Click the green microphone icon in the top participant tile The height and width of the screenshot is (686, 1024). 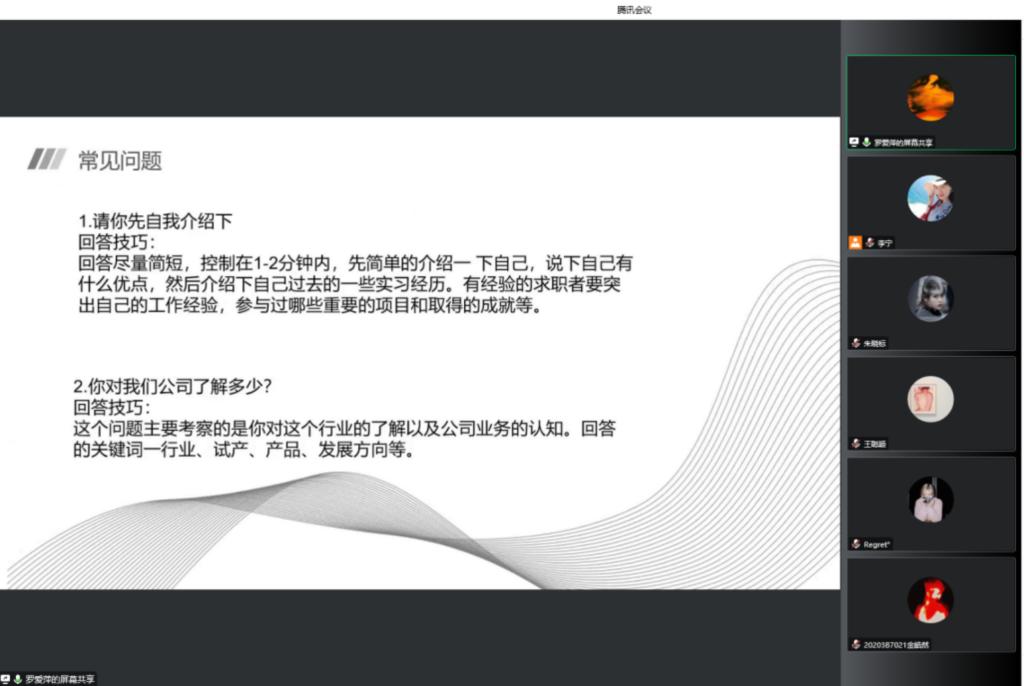pyautogui.click(x=865, y=143)
